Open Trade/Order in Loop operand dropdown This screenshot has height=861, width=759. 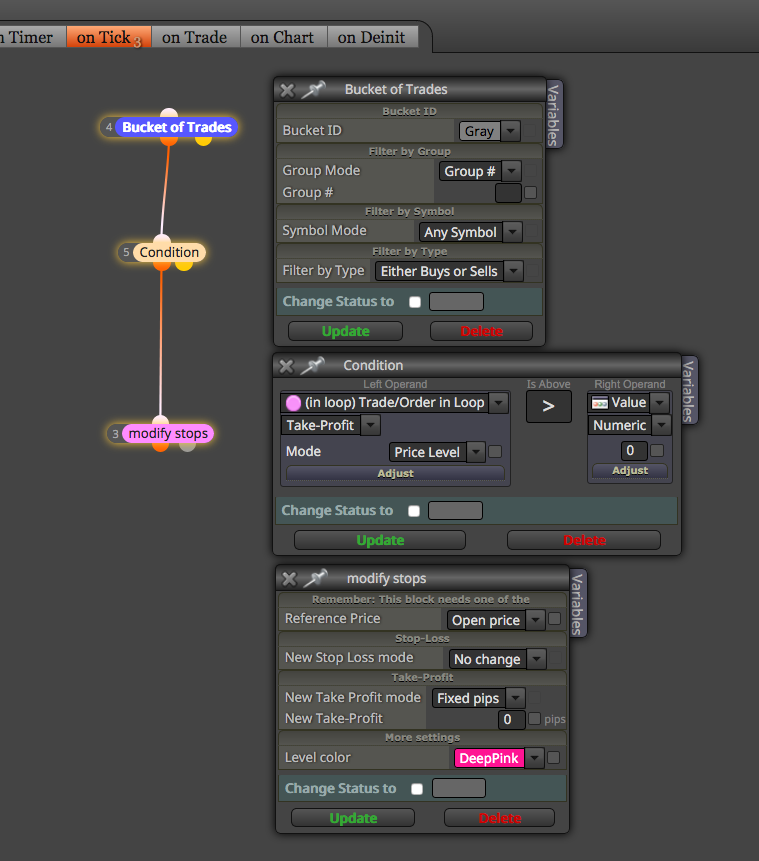[x=394, y=403]
